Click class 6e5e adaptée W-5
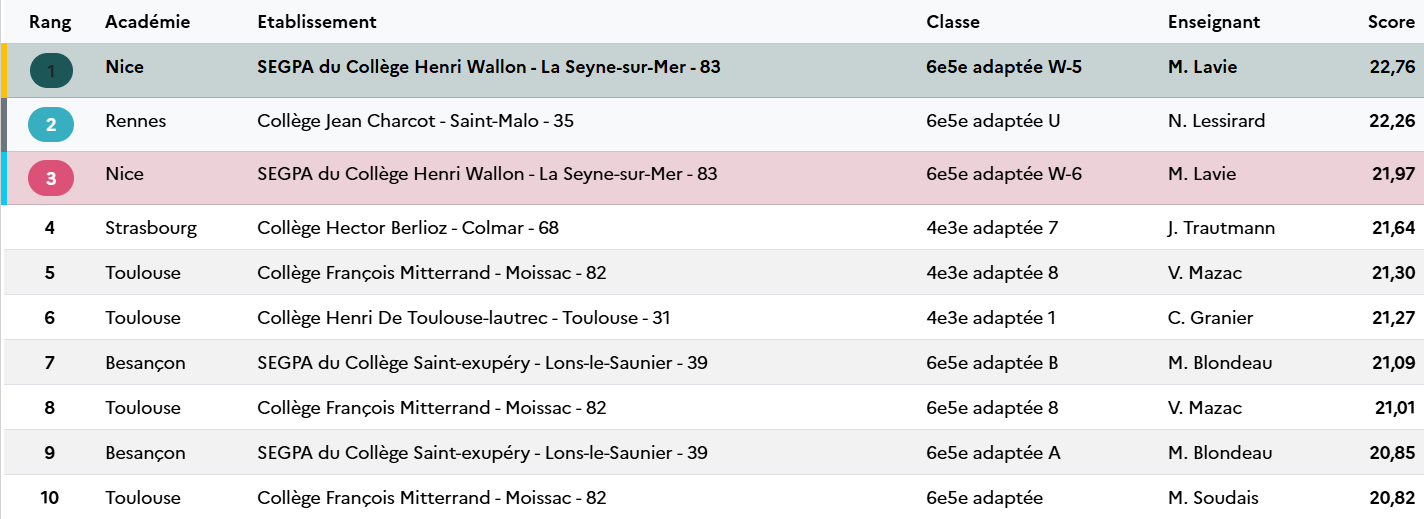The image size is (1424, 519). (x=1004, y=67)
